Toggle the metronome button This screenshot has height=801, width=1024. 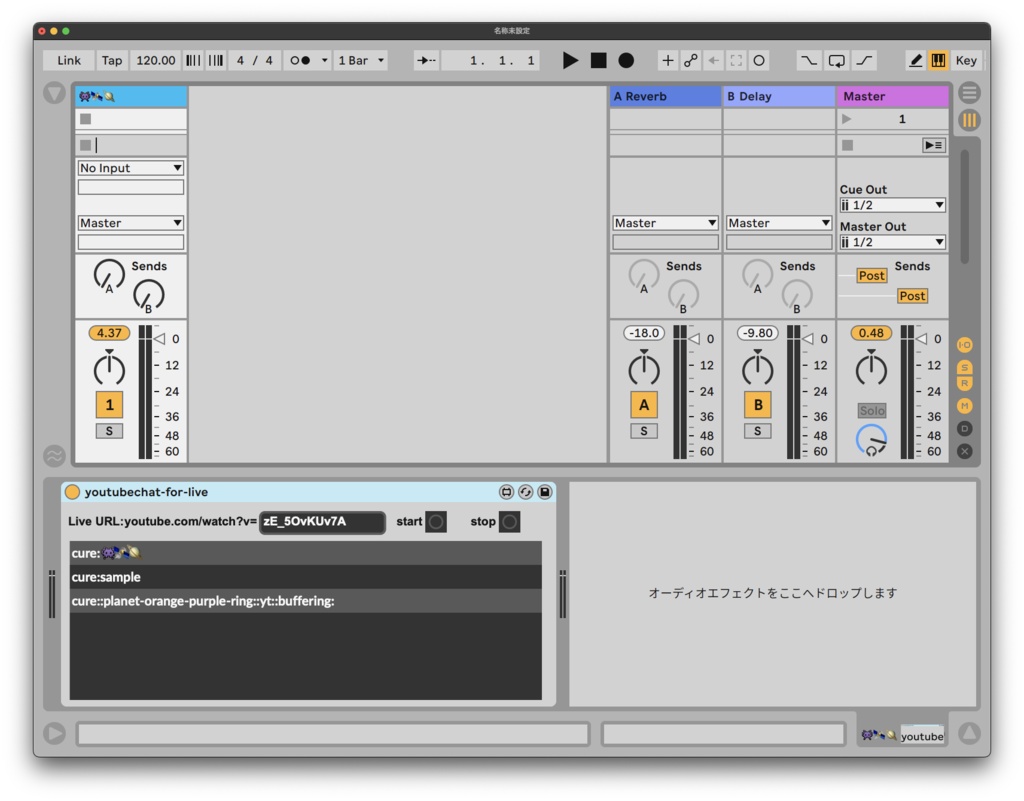300,61
